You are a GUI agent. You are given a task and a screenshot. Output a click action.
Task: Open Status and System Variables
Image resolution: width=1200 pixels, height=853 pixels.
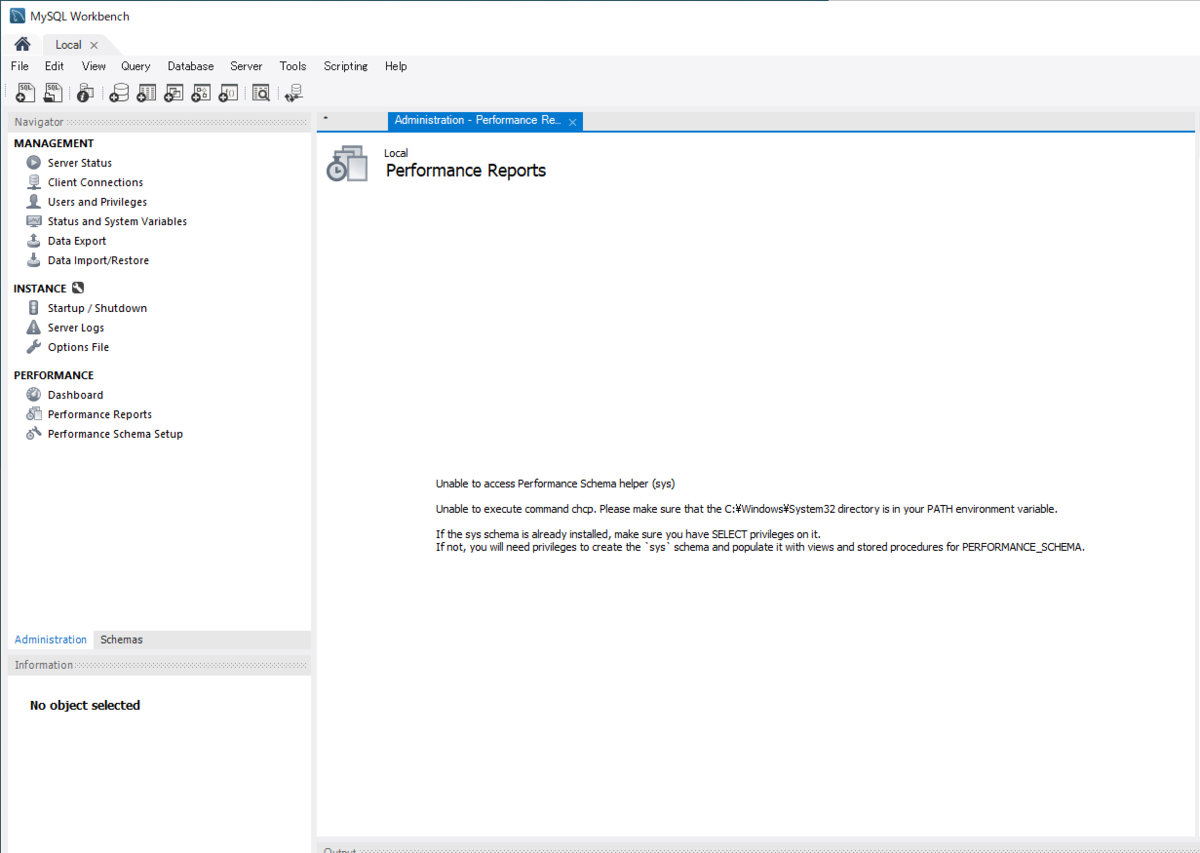(x=117, y=221)
